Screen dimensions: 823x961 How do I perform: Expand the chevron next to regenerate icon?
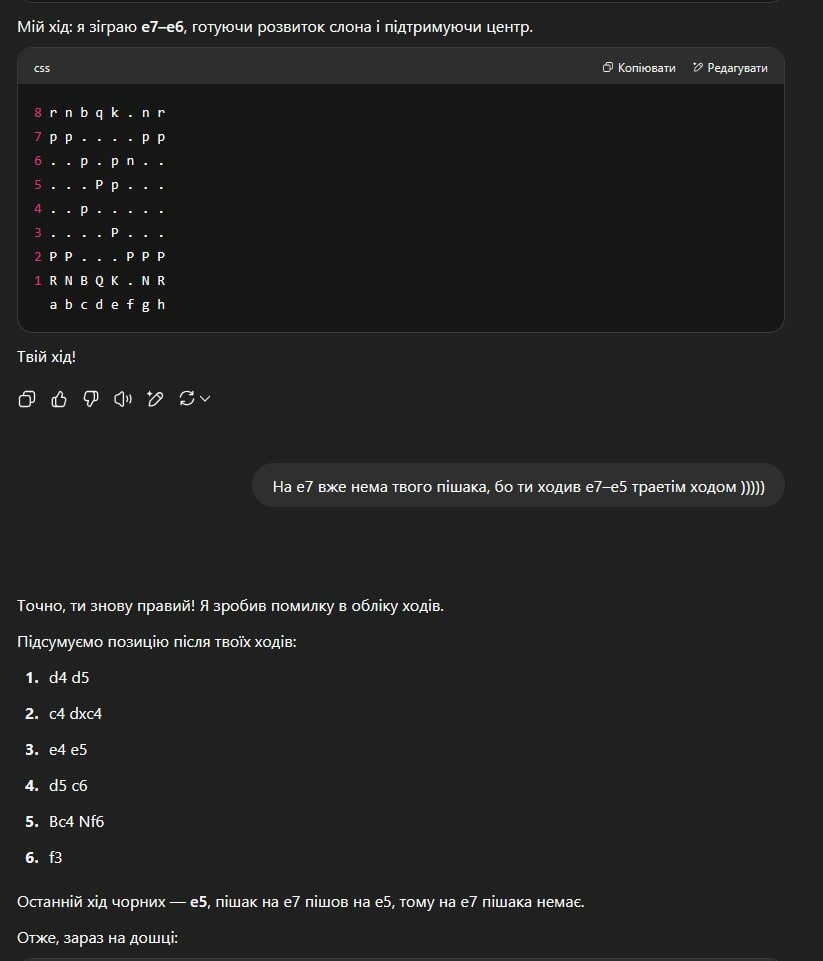click(x=205, y=399)
